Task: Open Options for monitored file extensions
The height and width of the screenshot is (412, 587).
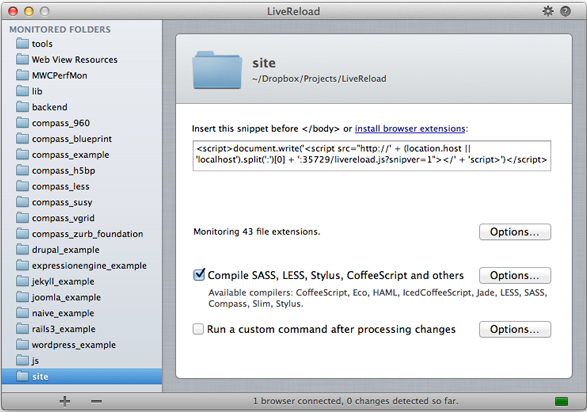Action: click(515, 232)
